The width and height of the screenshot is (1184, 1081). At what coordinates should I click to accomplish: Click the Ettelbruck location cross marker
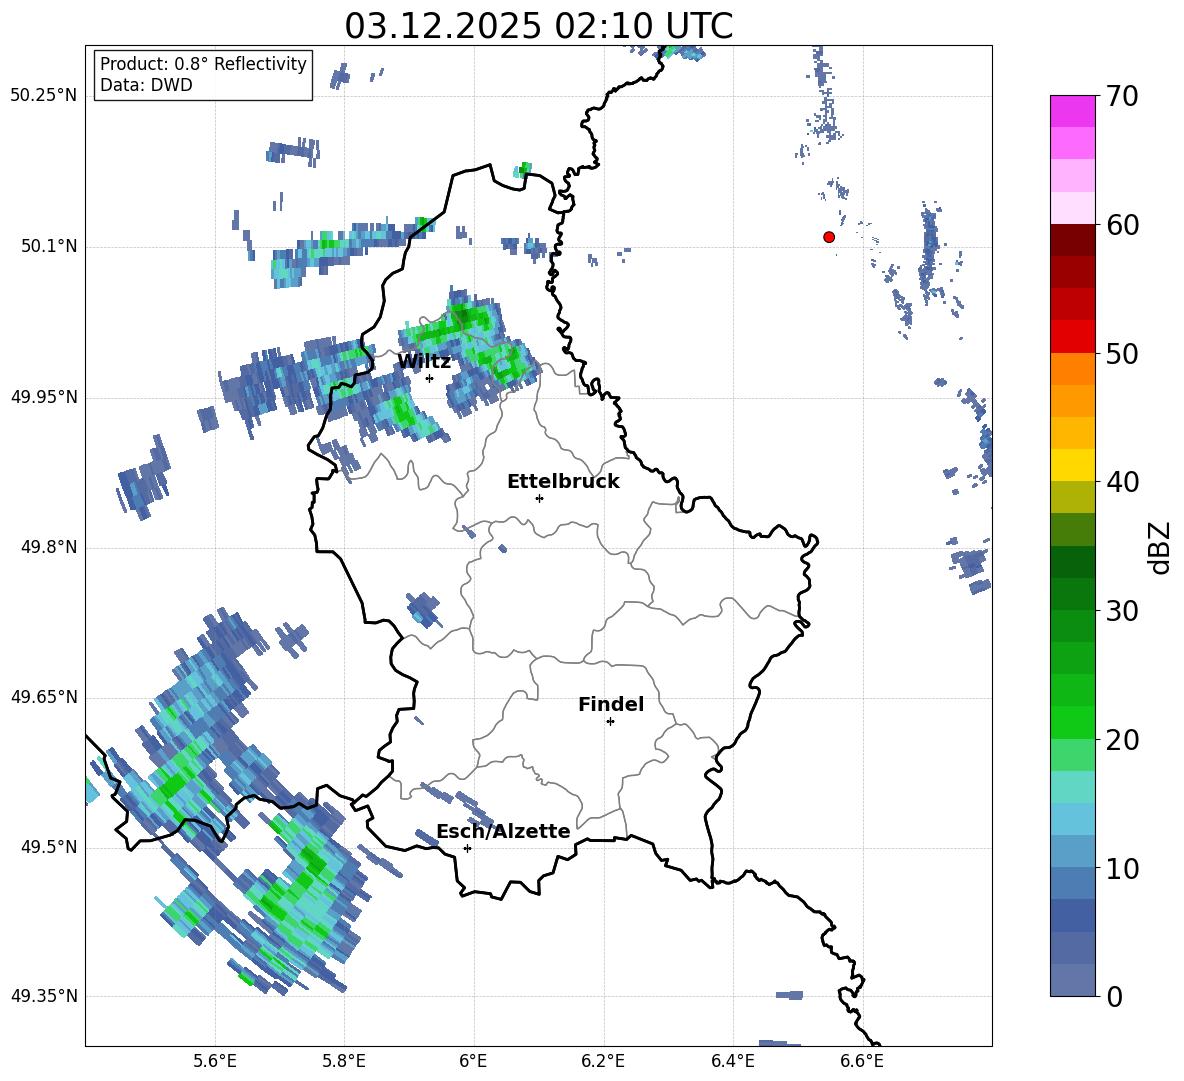(x=539, y=498)
